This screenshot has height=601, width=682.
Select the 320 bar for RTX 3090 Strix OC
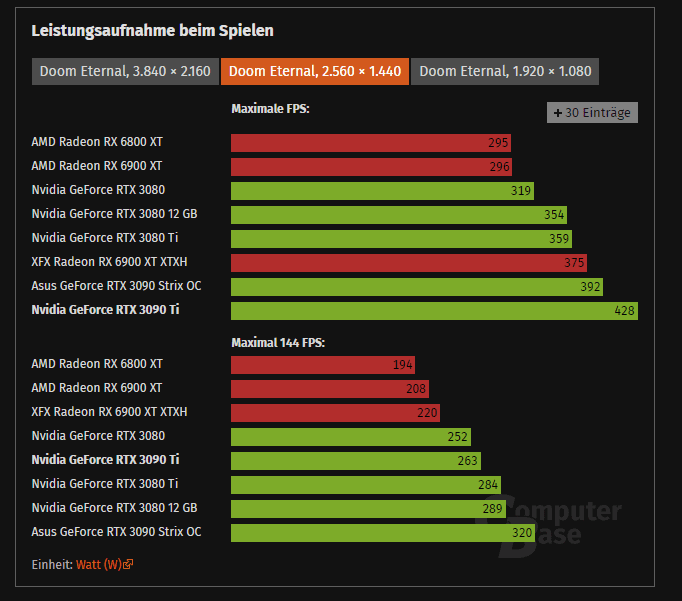click(x=383, y=533)
